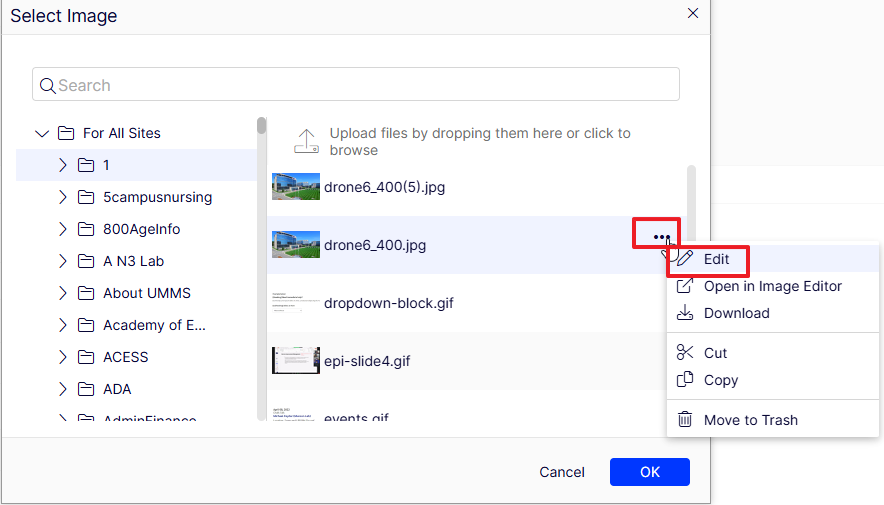Select Open in Image Editor option
Screen dimensions: 884x505
772,286
